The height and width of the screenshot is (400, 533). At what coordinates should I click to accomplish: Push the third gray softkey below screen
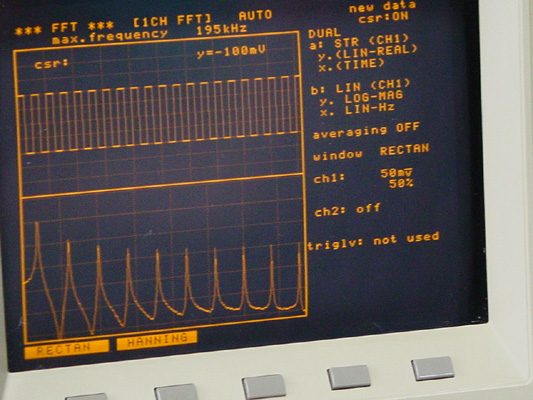[264, 387]
